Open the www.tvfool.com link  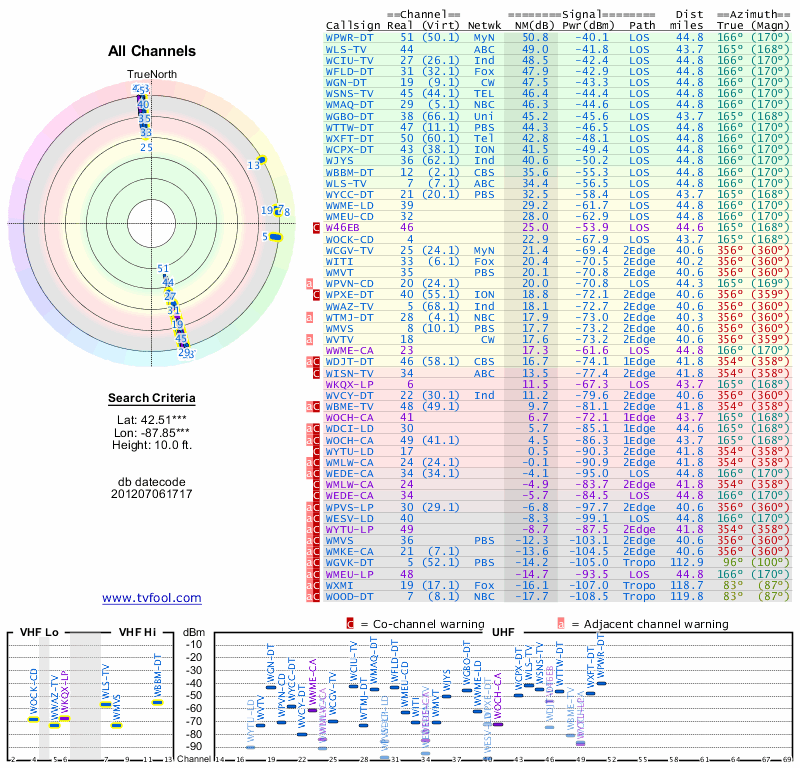[x=152, y=598]
